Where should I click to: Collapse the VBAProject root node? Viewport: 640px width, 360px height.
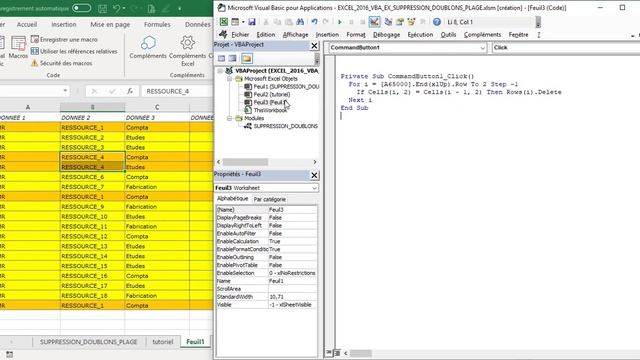click(220, 71)
